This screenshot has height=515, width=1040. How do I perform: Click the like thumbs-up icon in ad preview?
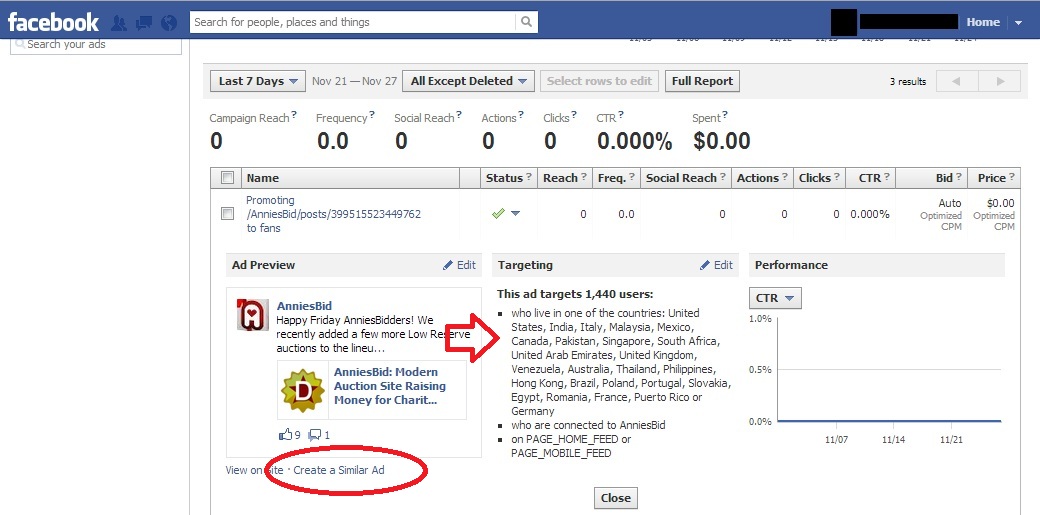coord(287,435)
